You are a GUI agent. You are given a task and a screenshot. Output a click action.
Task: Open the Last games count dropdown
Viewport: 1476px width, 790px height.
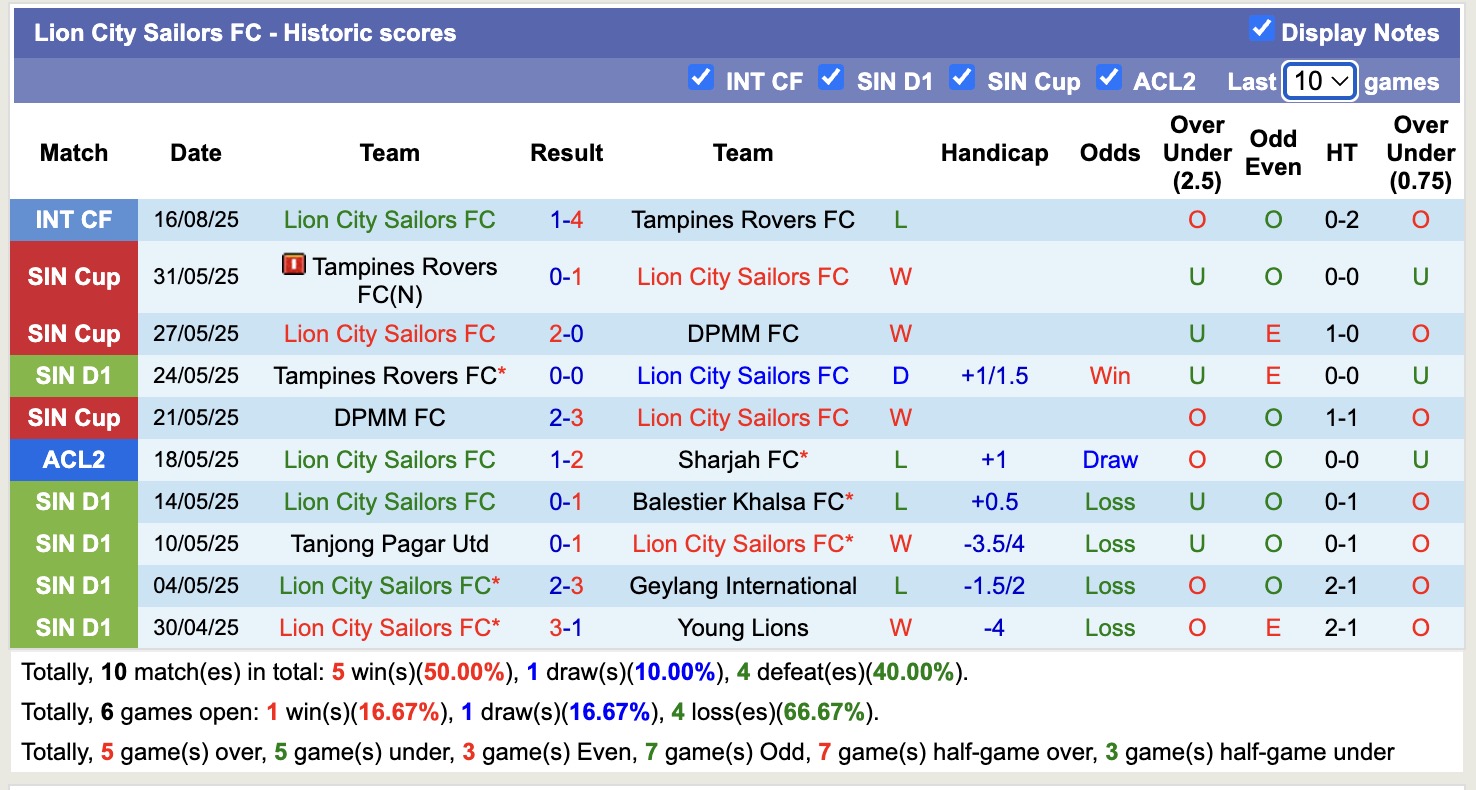pos(1319,81)
